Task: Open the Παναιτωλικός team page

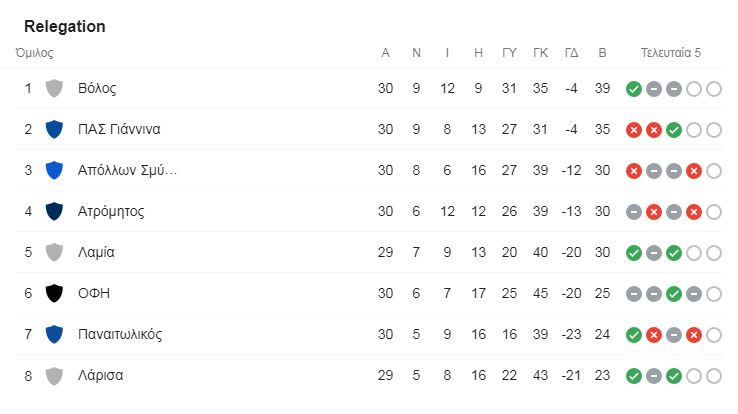Action: pos(120,334)
